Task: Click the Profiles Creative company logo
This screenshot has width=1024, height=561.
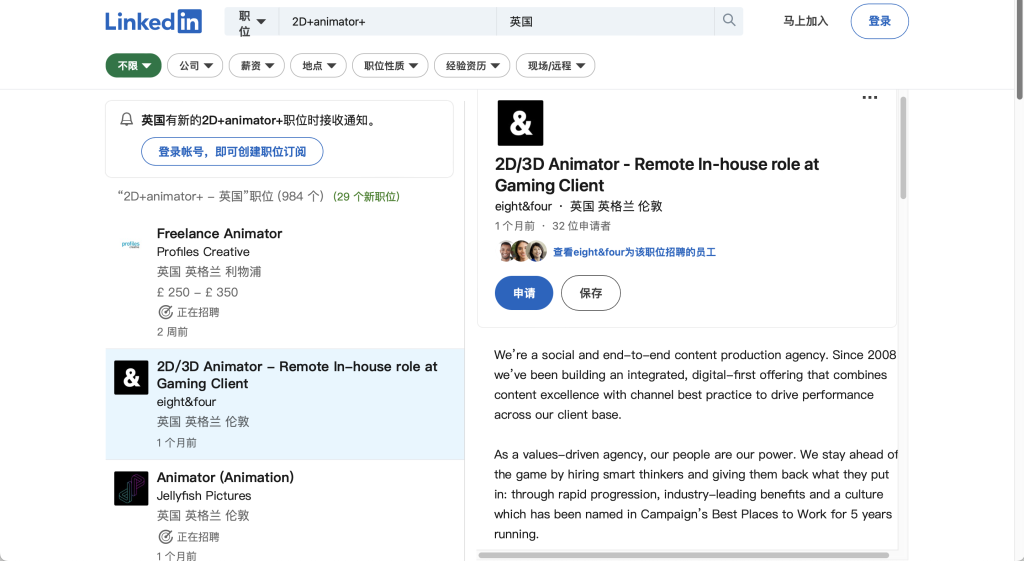Action: [131, 244]
